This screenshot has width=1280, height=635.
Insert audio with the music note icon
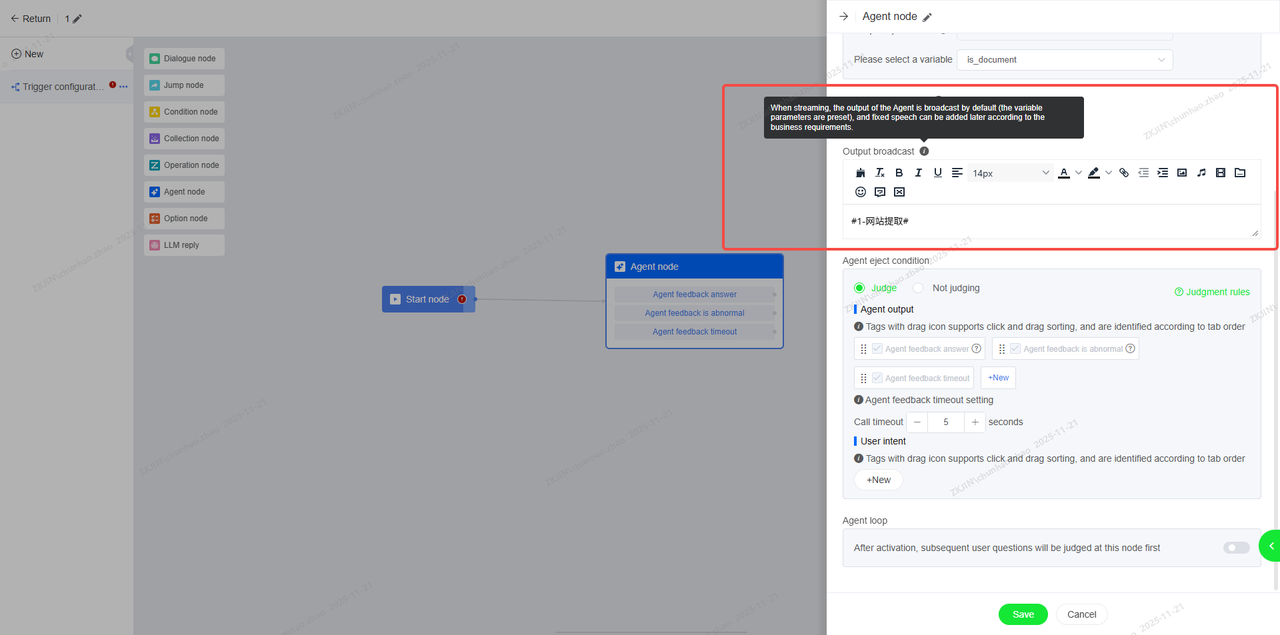1201,173
